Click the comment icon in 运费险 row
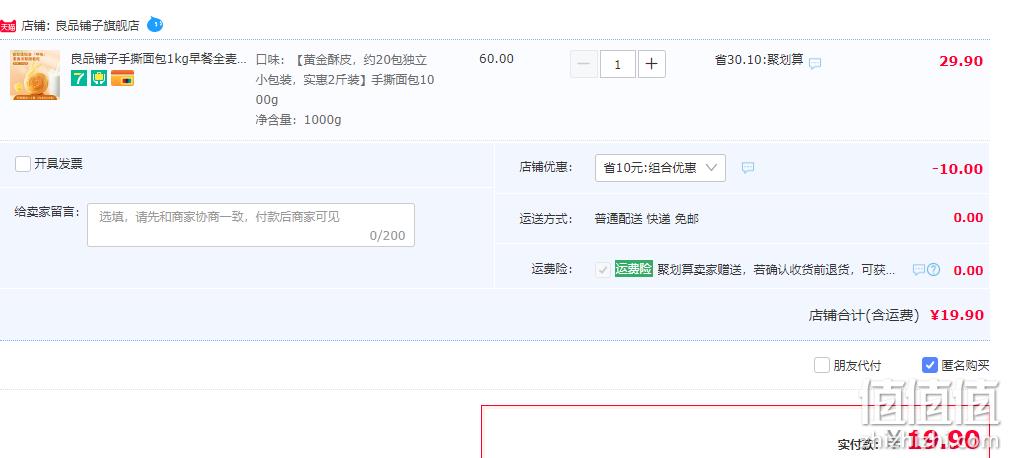The height and width of the screenshot is (458, 1009). [x=919, y=270]
